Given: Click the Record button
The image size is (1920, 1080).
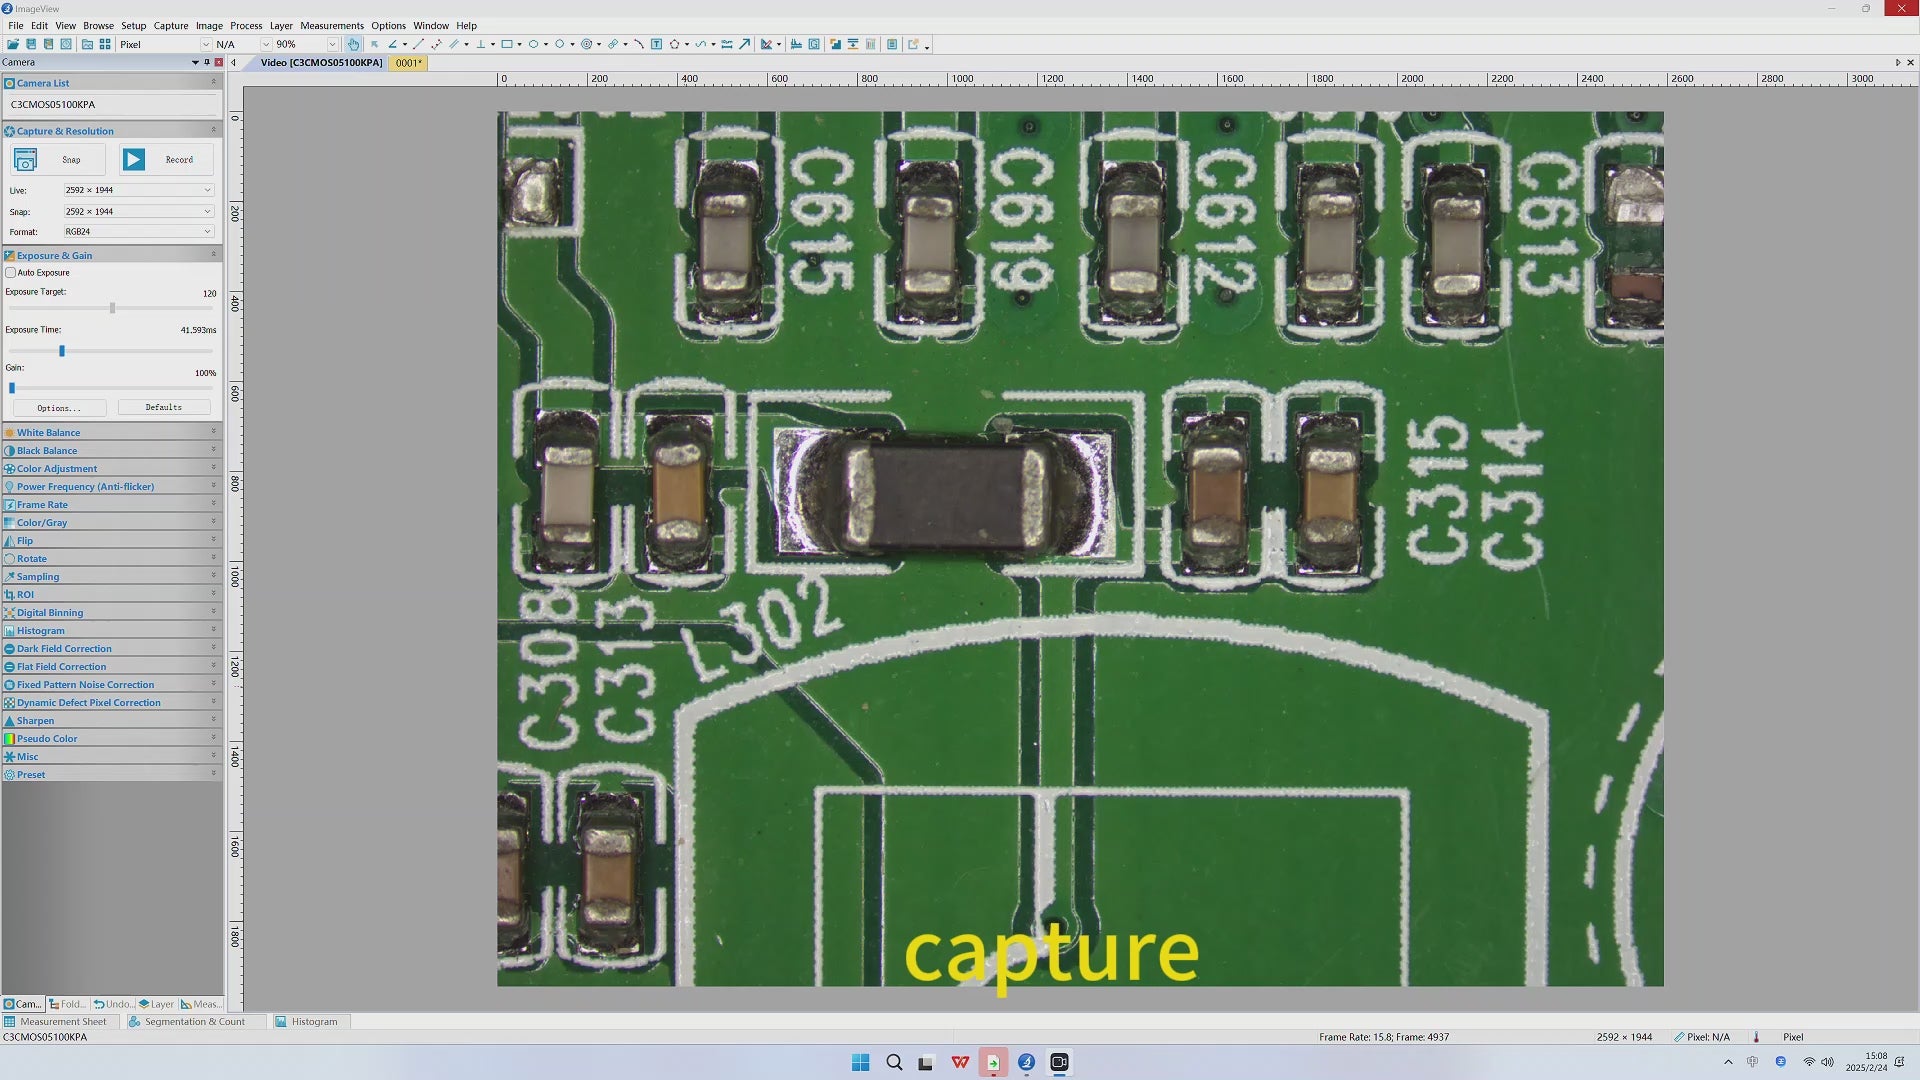Looking at the screenshot, I should 166,159.
